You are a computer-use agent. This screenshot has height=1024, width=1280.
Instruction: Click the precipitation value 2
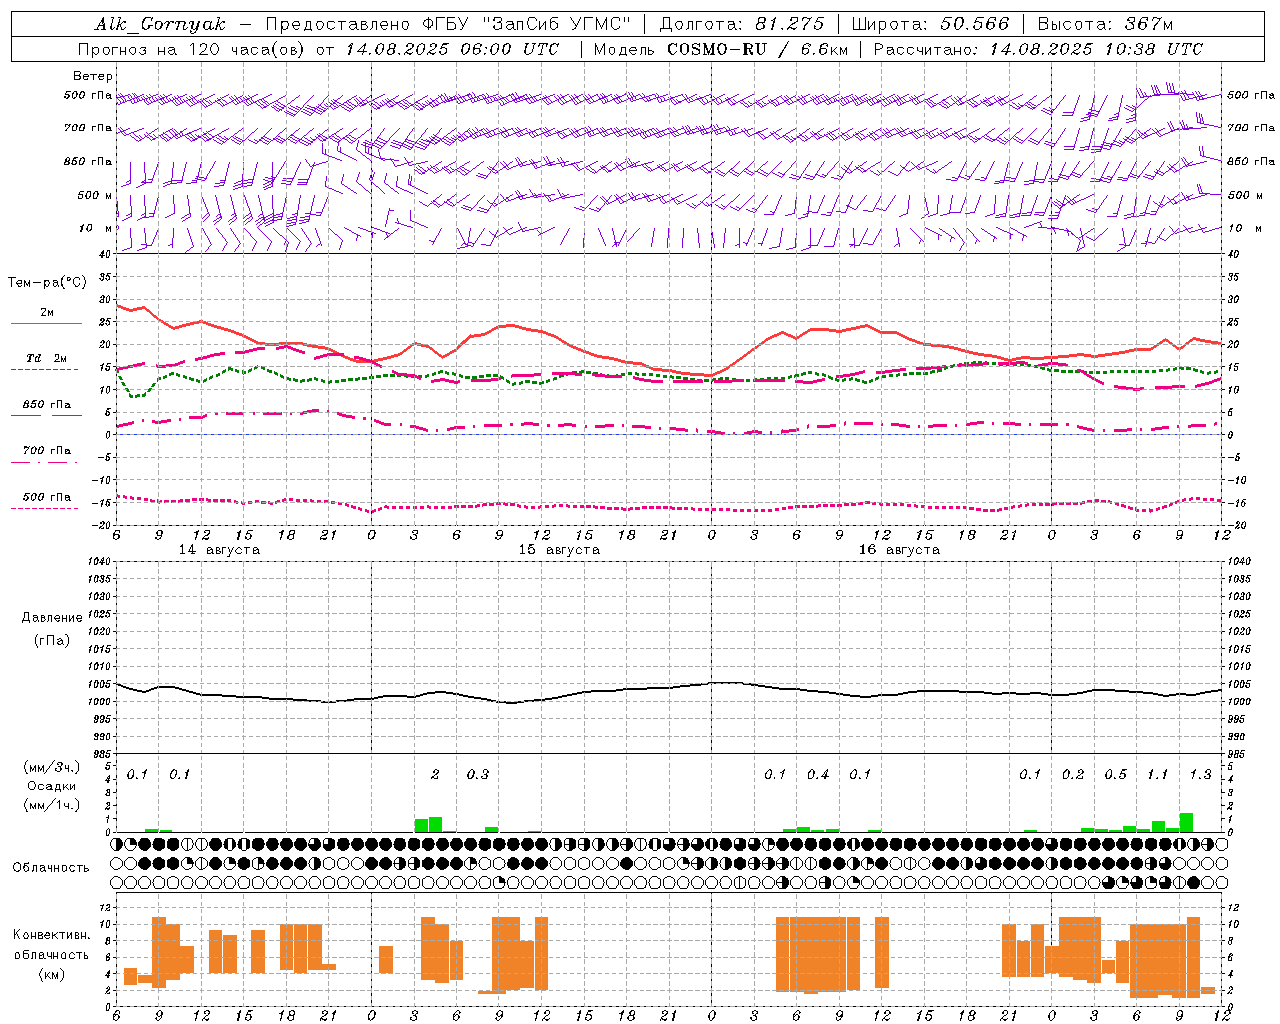(435, 775)
